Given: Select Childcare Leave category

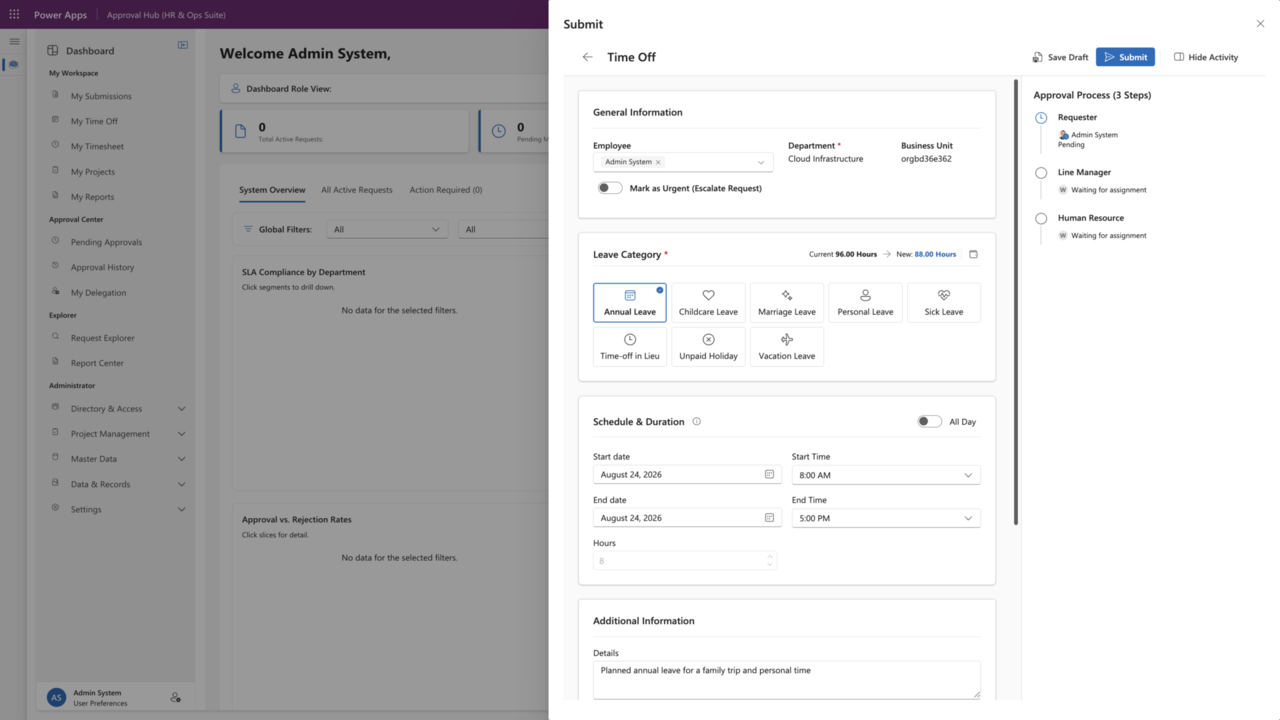Looking at the screenshot, I should tap(708, 302).
